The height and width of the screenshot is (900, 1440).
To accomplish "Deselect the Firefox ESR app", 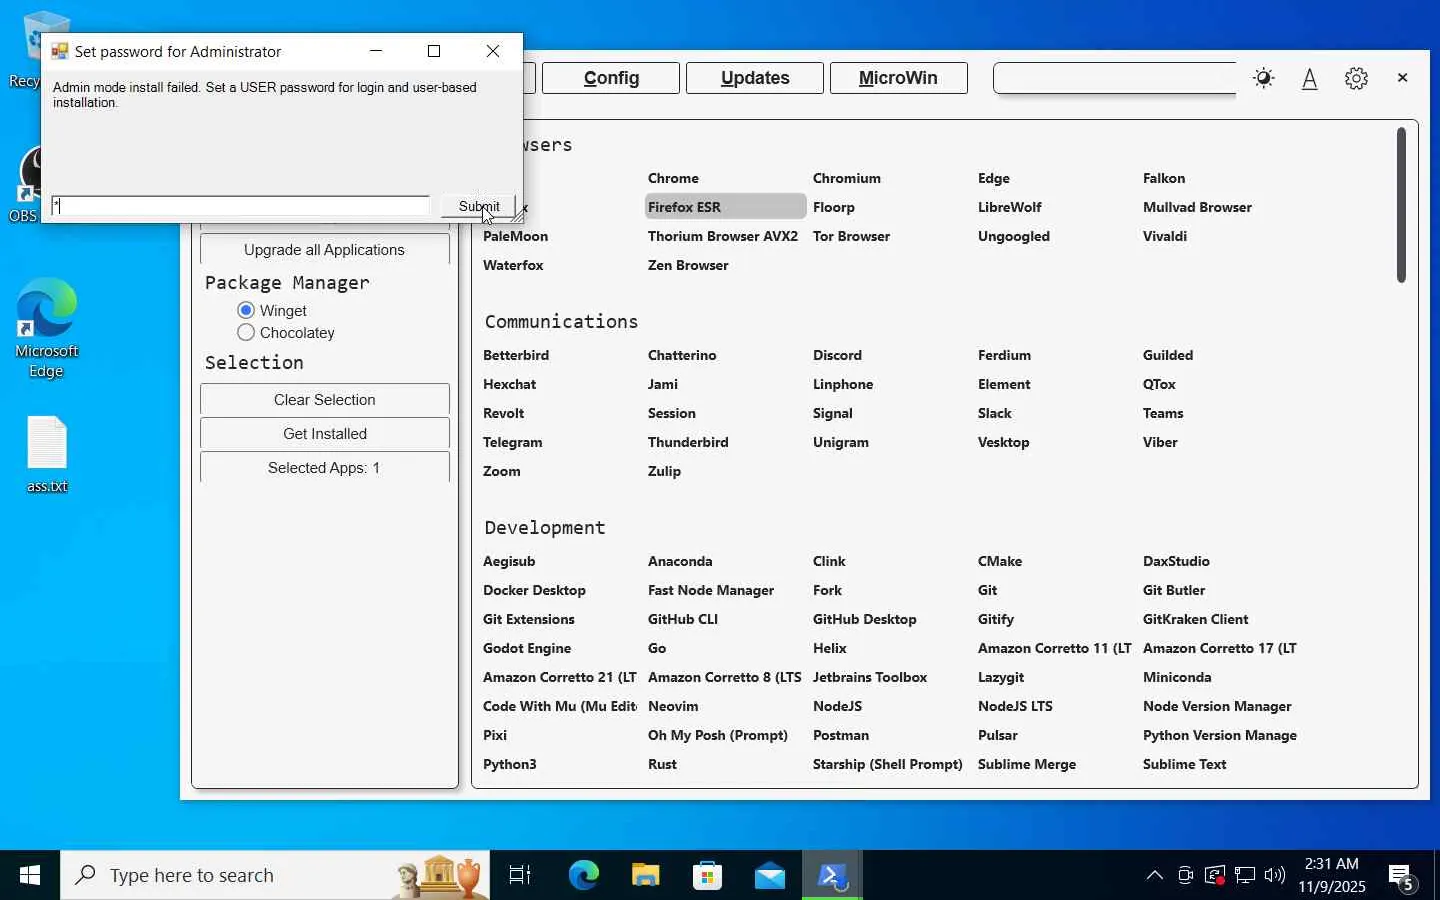I will pos(725,207).
